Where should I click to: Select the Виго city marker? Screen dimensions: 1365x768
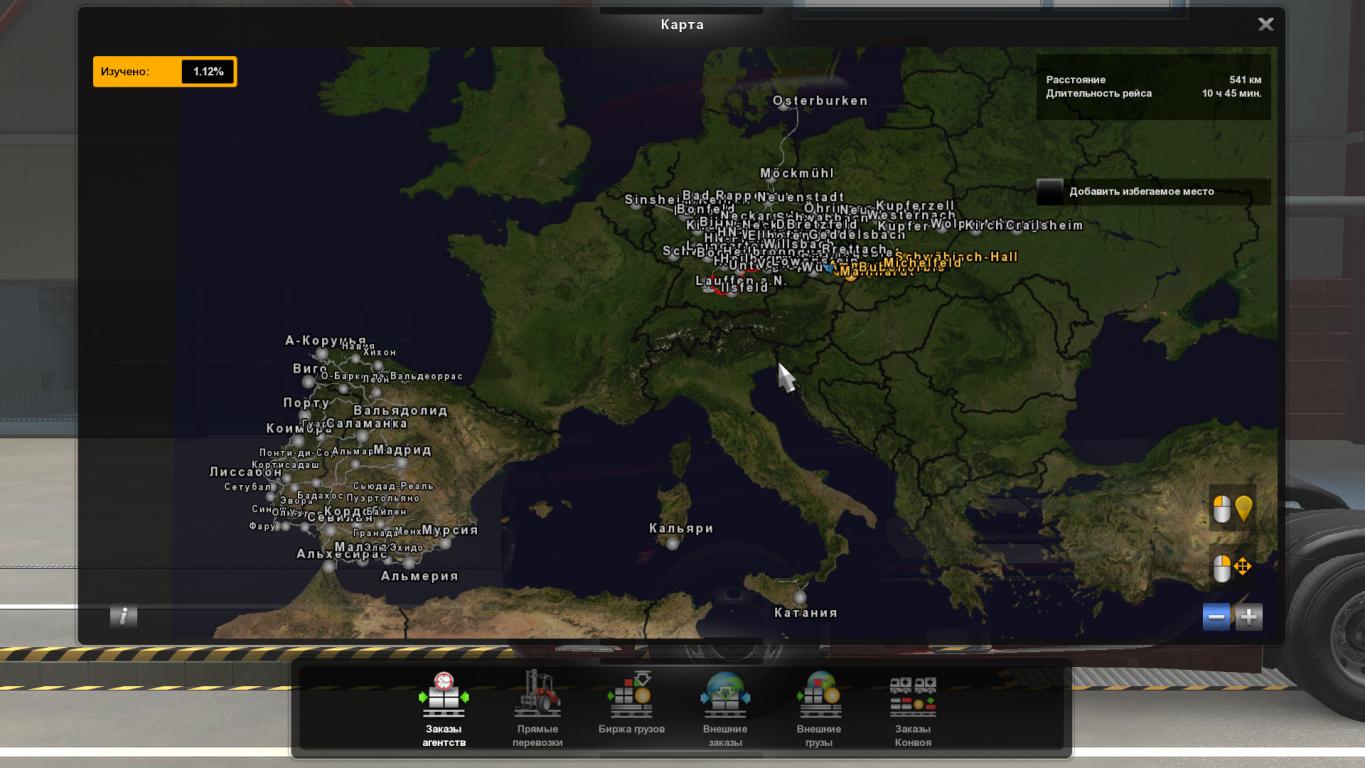(308, 382)
